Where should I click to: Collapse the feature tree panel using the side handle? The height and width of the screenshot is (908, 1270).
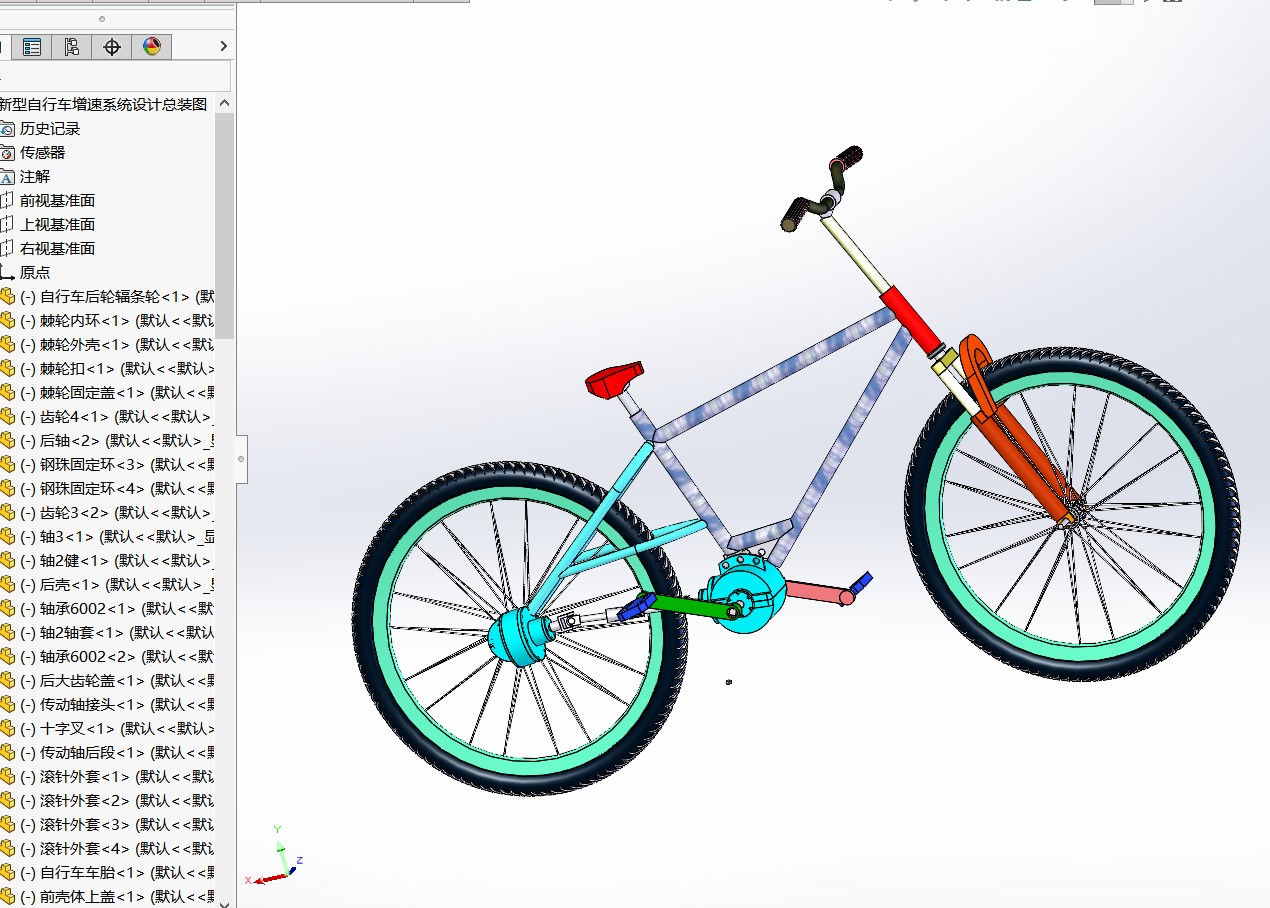[241, 460]
